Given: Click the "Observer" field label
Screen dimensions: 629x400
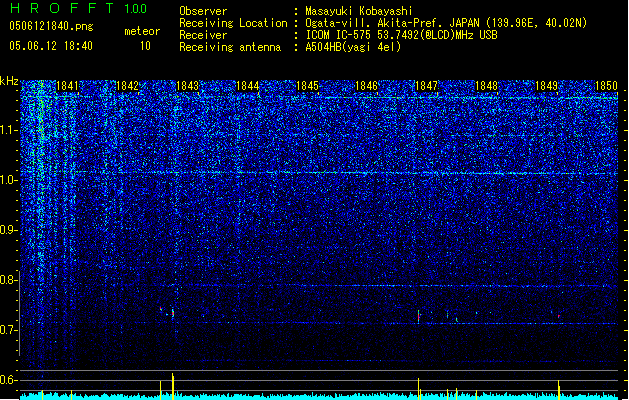Looking at the screenshot, I should pos(203,11).
